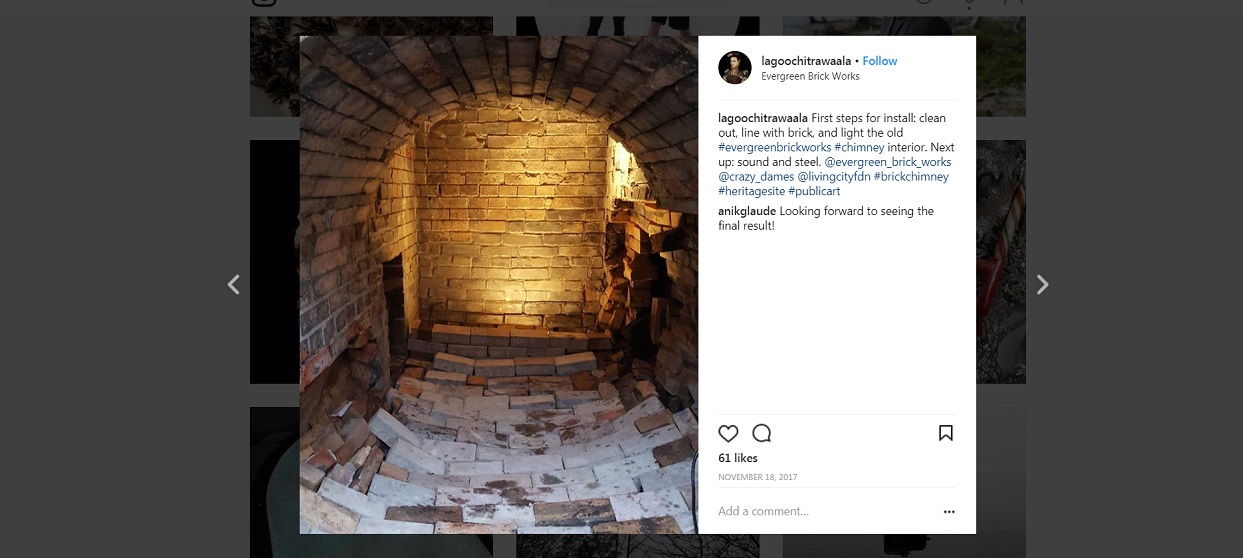Viewport: 1243px width, 558px height.
Task: Open the #chimney hashtag link
Action: click(x=858, y=147)
